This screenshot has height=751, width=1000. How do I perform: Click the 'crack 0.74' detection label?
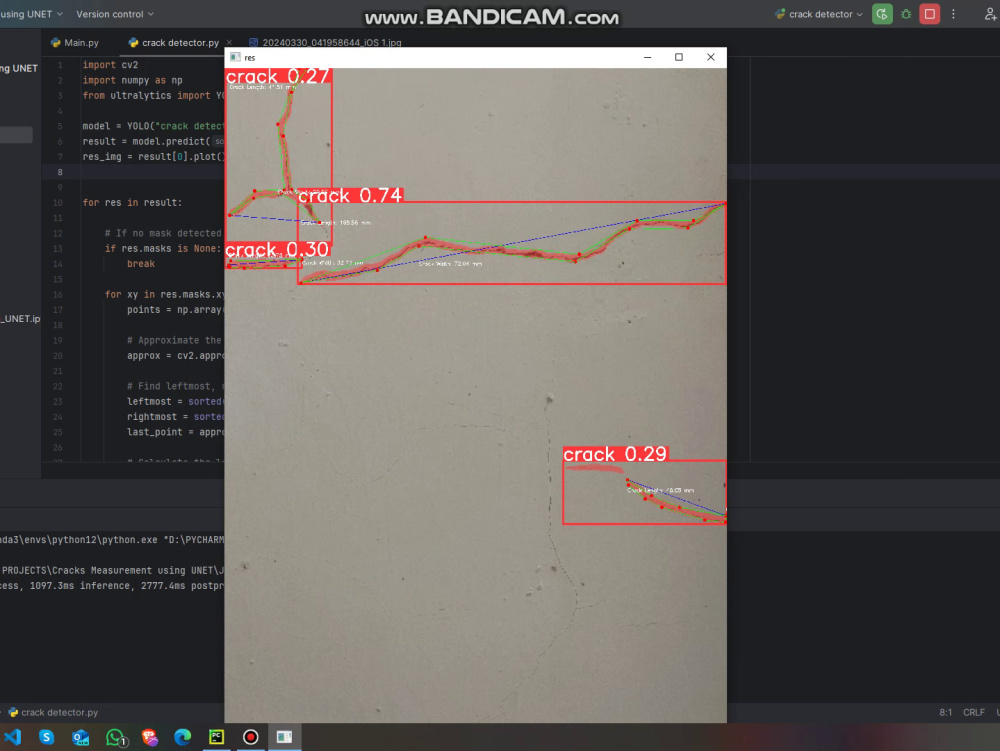pyautogui.click(x=350, y=195)
